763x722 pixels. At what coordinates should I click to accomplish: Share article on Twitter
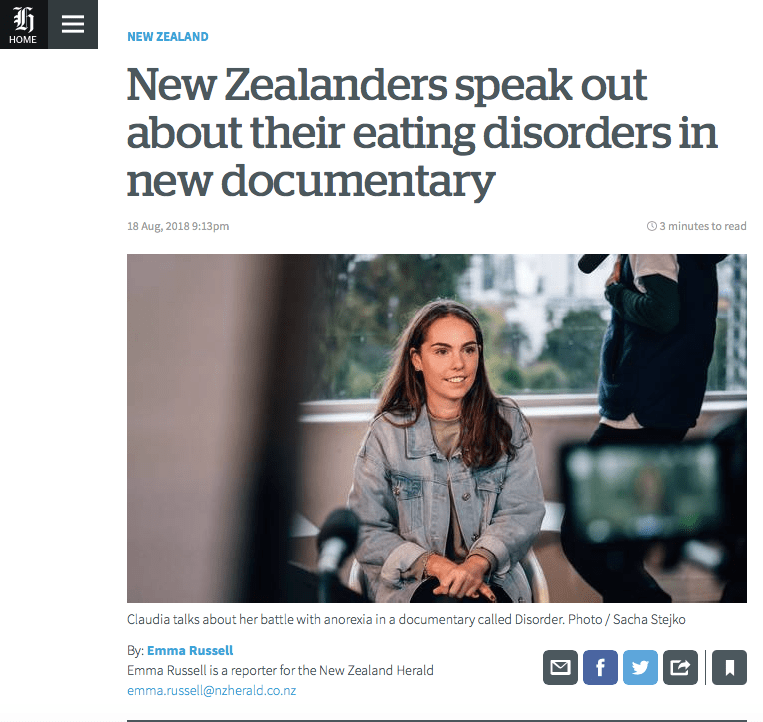click(x=640, y=667)
